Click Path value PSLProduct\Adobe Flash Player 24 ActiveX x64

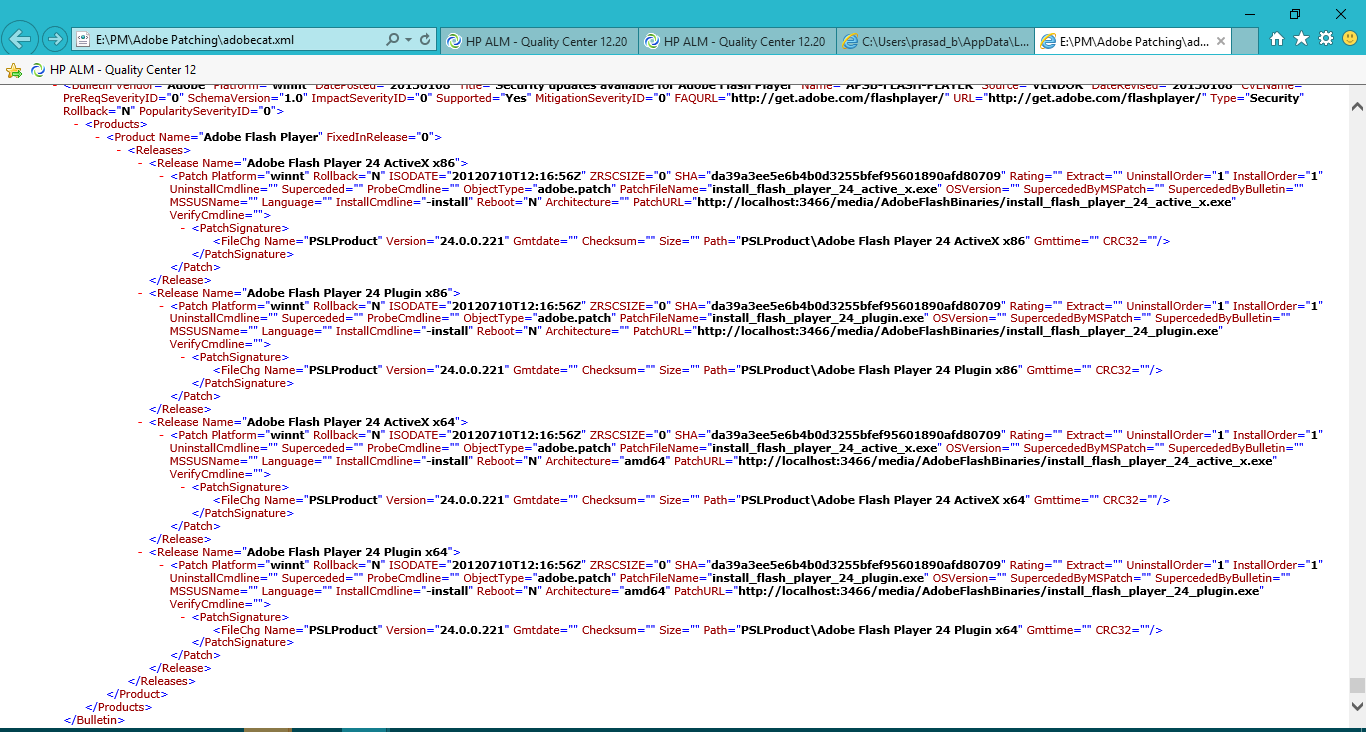click(883, 500)
